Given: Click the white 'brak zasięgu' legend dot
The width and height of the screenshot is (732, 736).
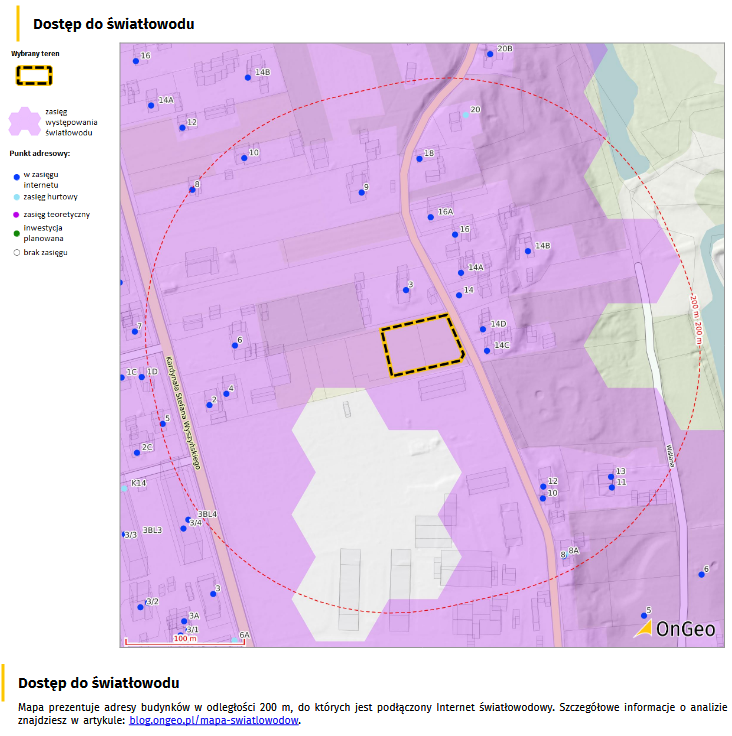Looking at the screenshot, I should coord(16,253).
